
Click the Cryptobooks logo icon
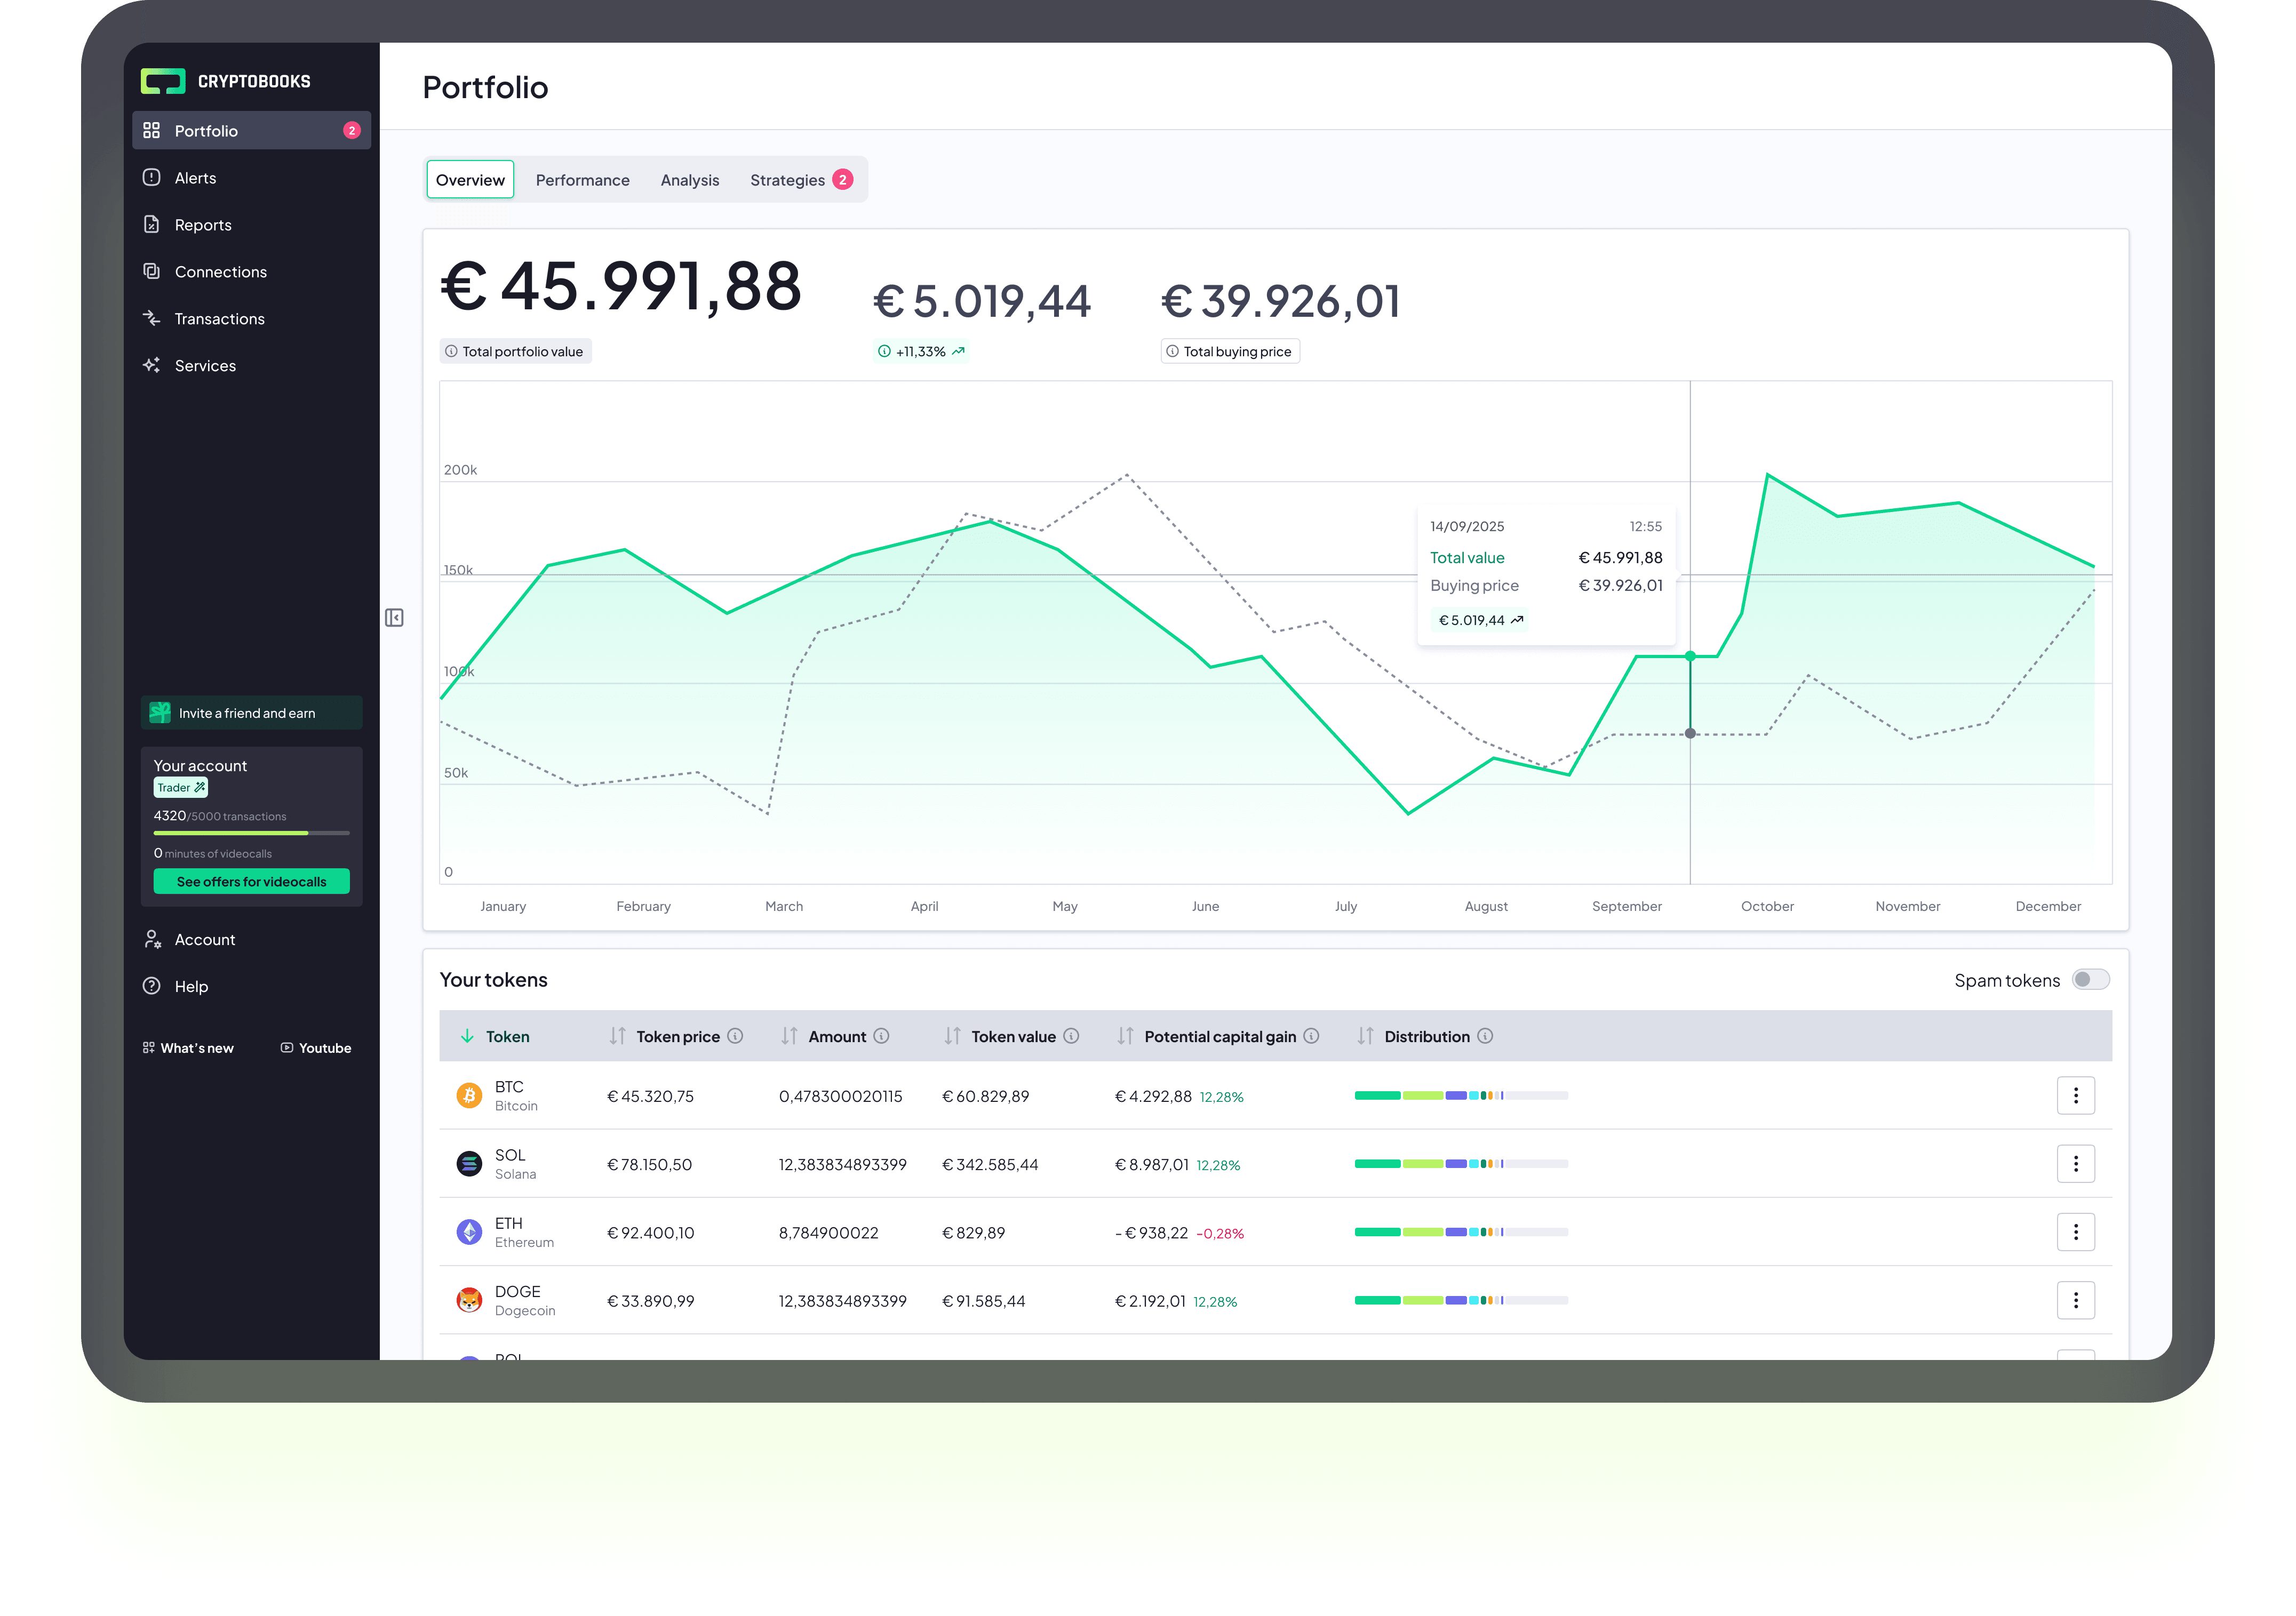[163, 81]
